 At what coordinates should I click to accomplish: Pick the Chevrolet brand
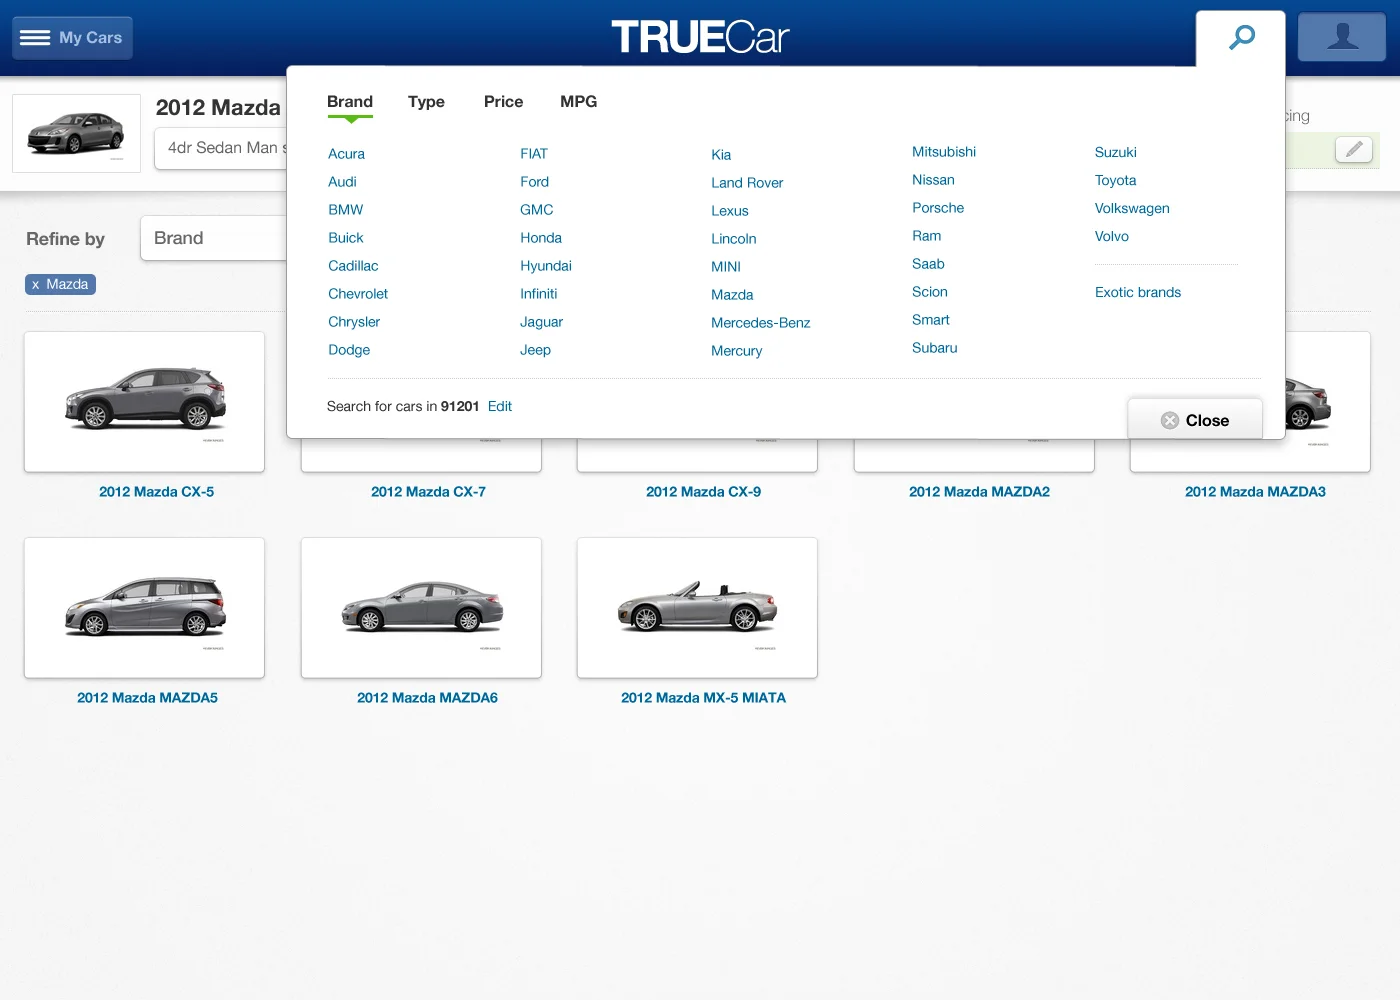point(358,294)
